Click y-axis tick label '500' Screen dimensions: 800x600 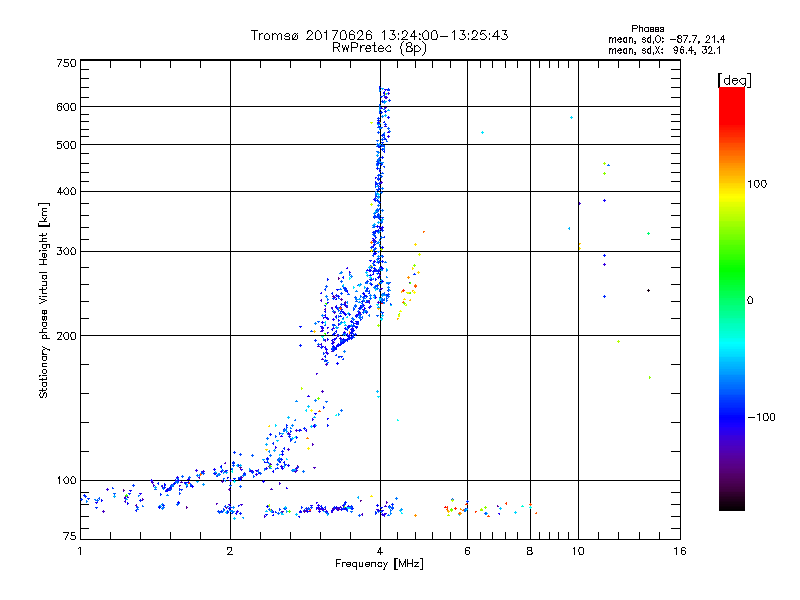67,145
